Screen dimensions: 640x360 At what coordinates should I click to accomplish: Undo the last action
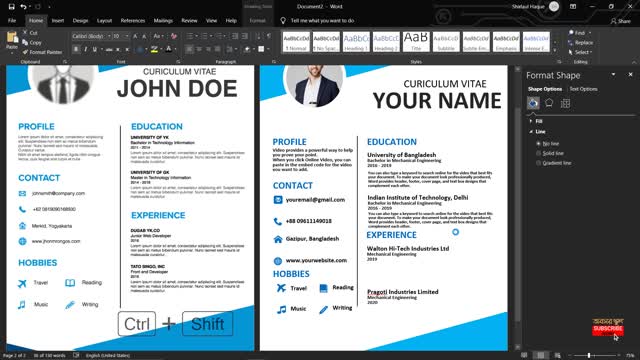(x=24, y=7)
